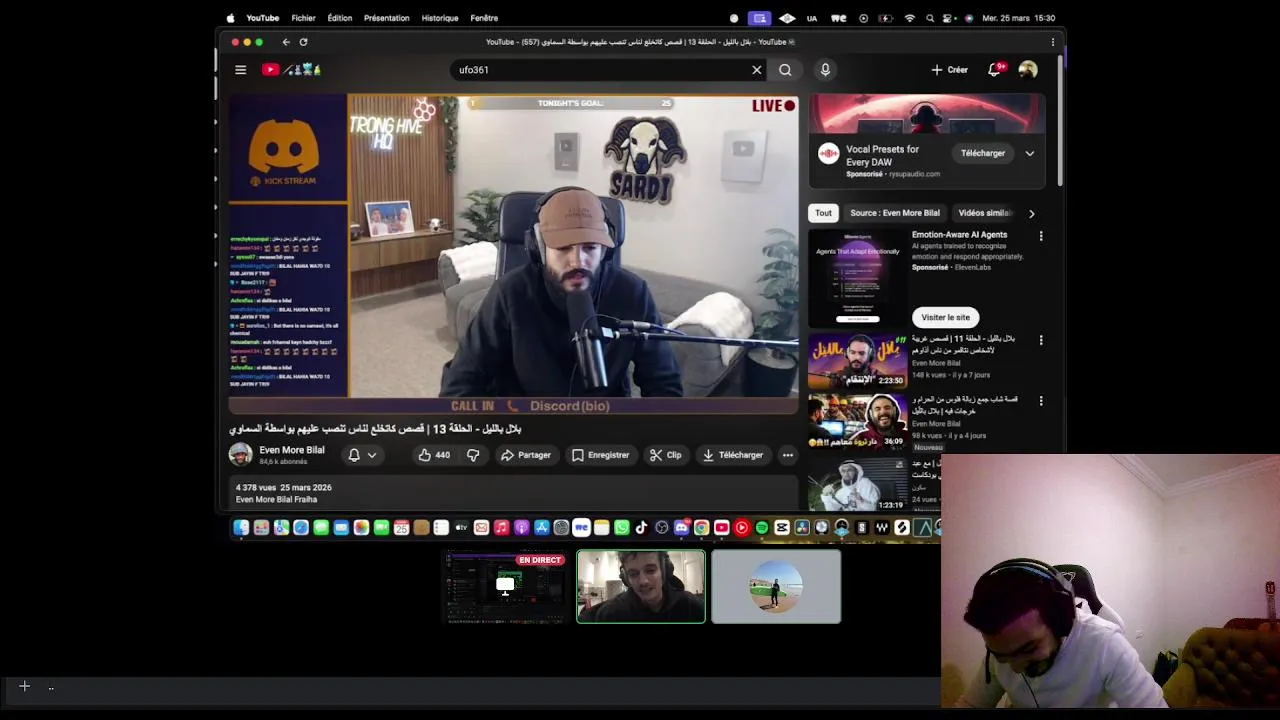Toggle the subscription notification bell

click(354, 455)
